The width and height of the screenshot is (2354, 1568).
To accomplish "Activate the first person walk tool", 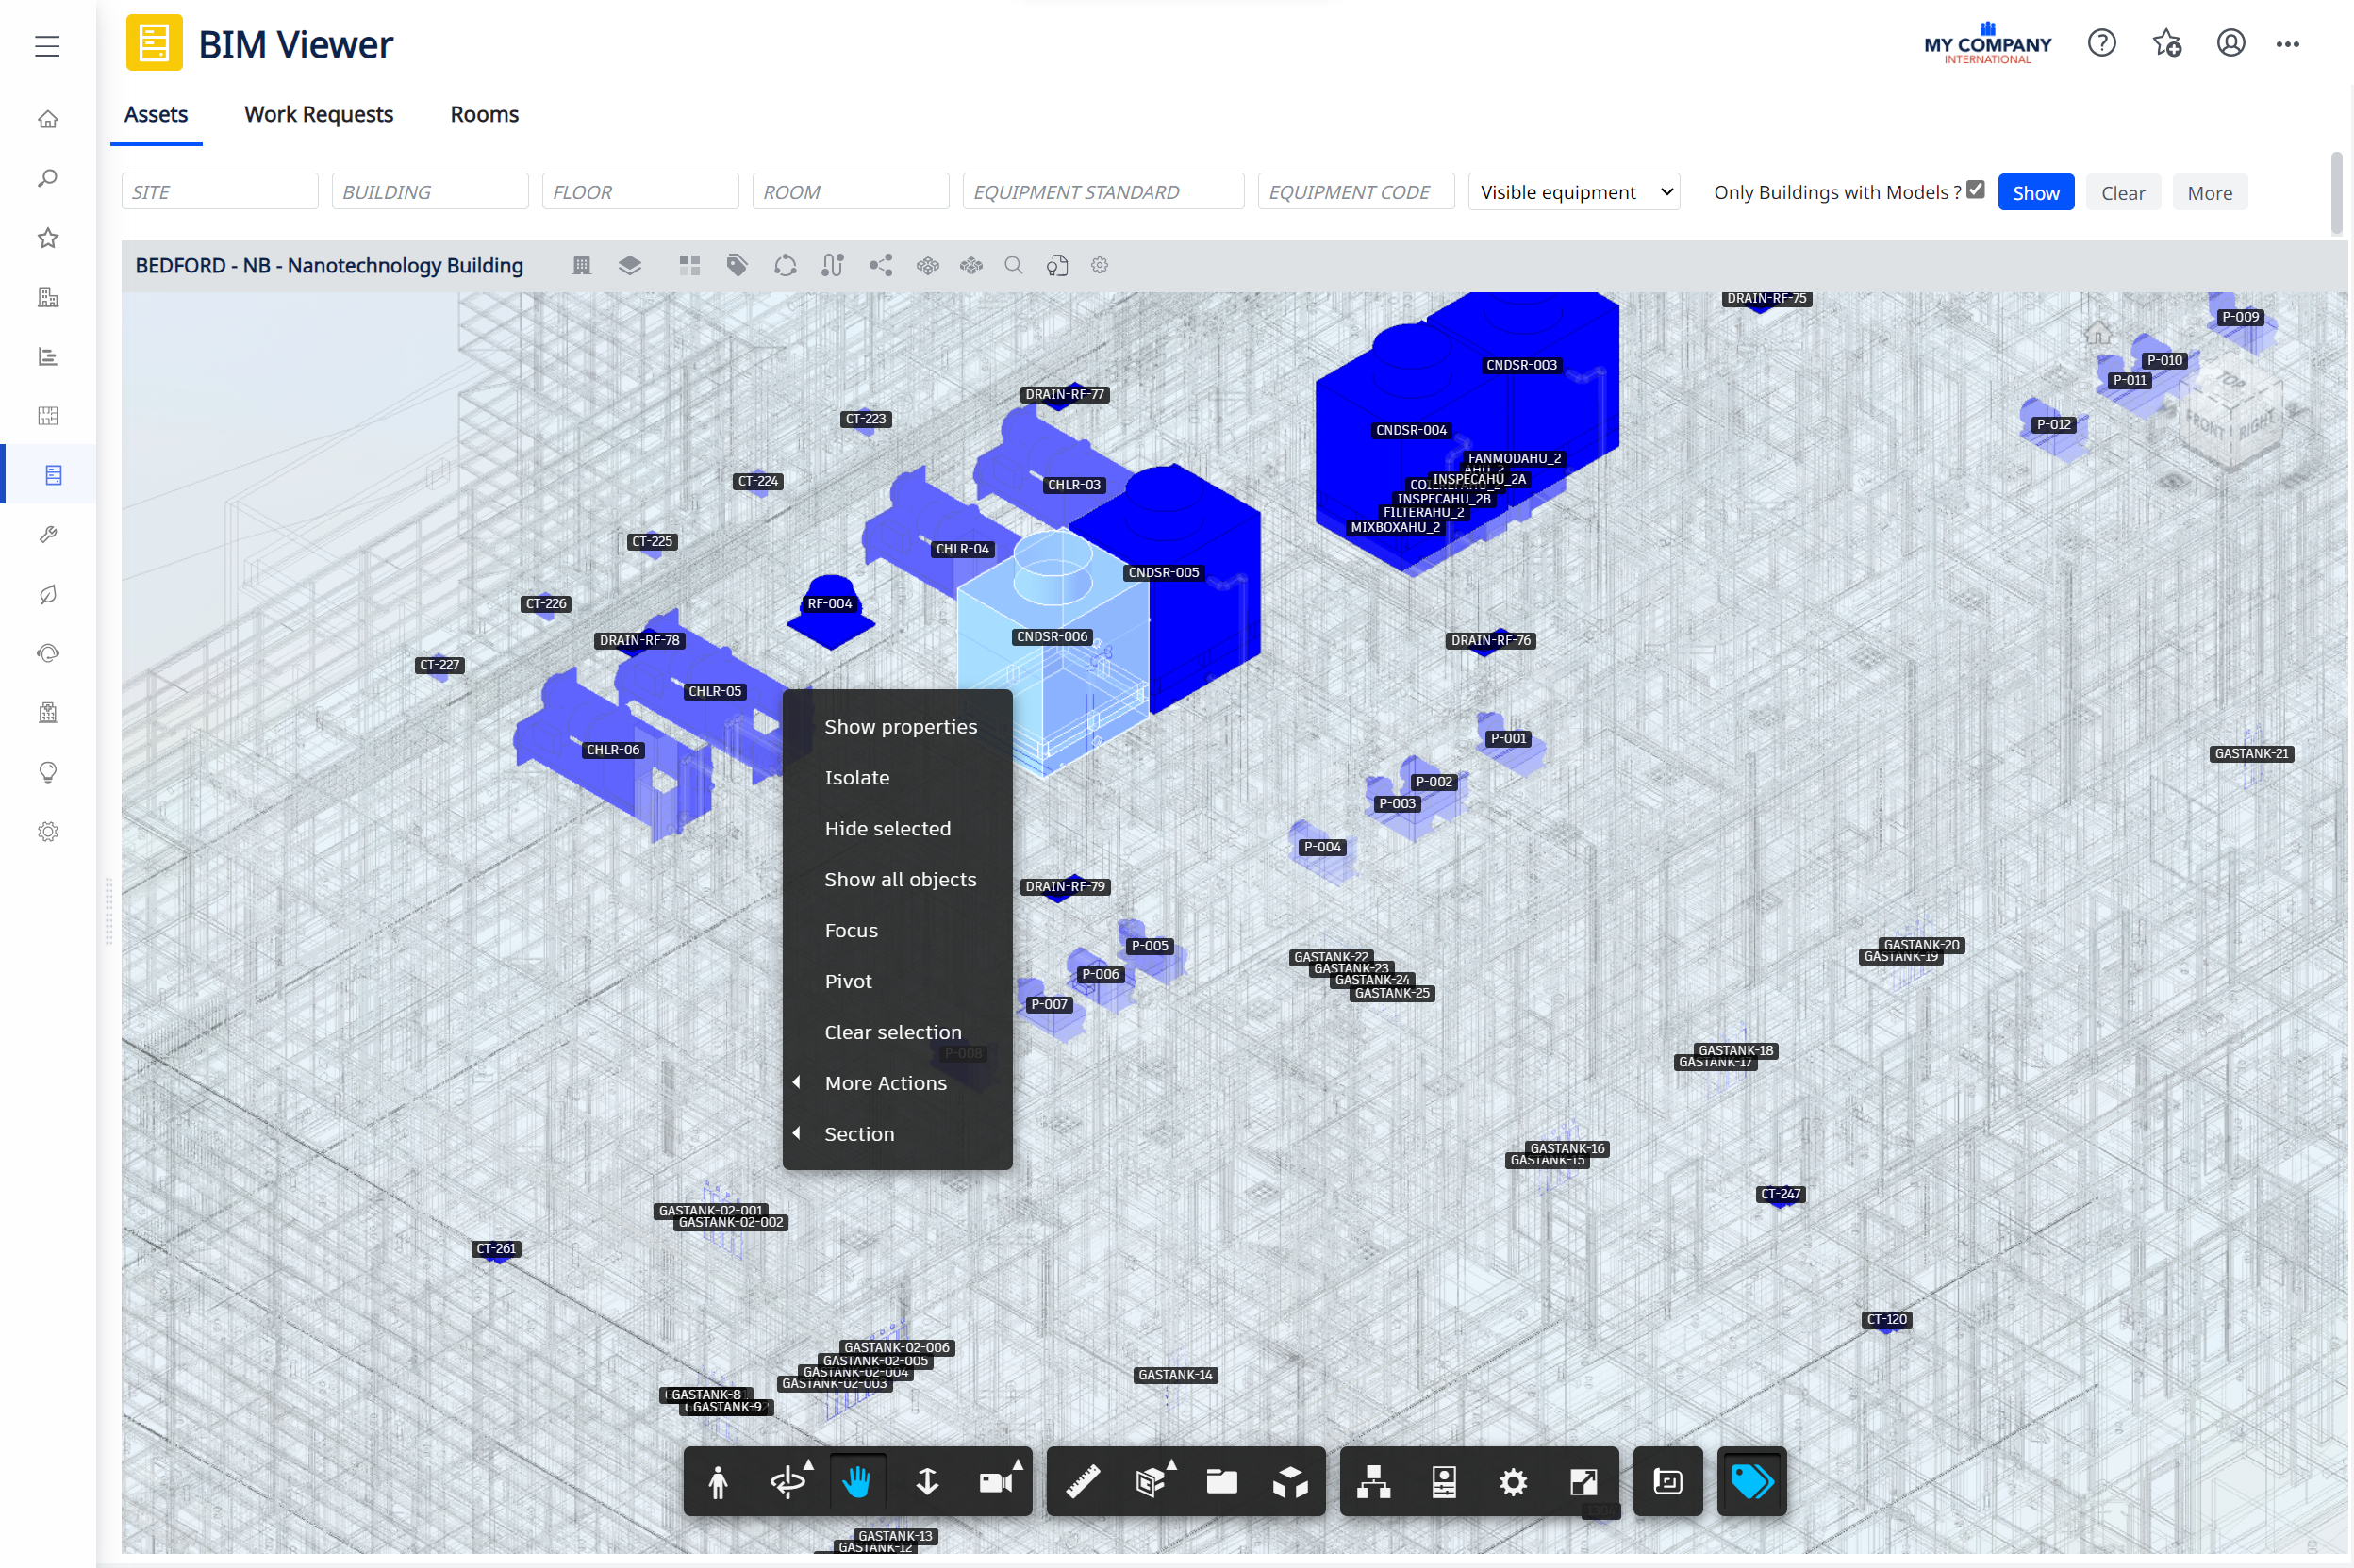I will coord(717,1481).
